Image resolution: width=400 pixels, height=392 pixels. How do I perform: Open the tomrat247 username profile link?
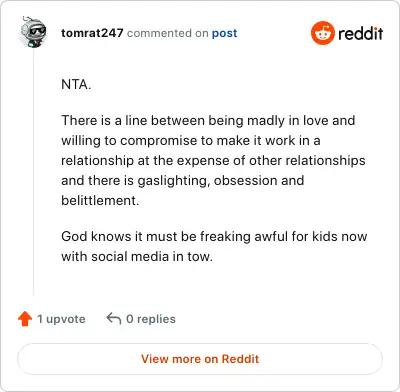(92, 33)
